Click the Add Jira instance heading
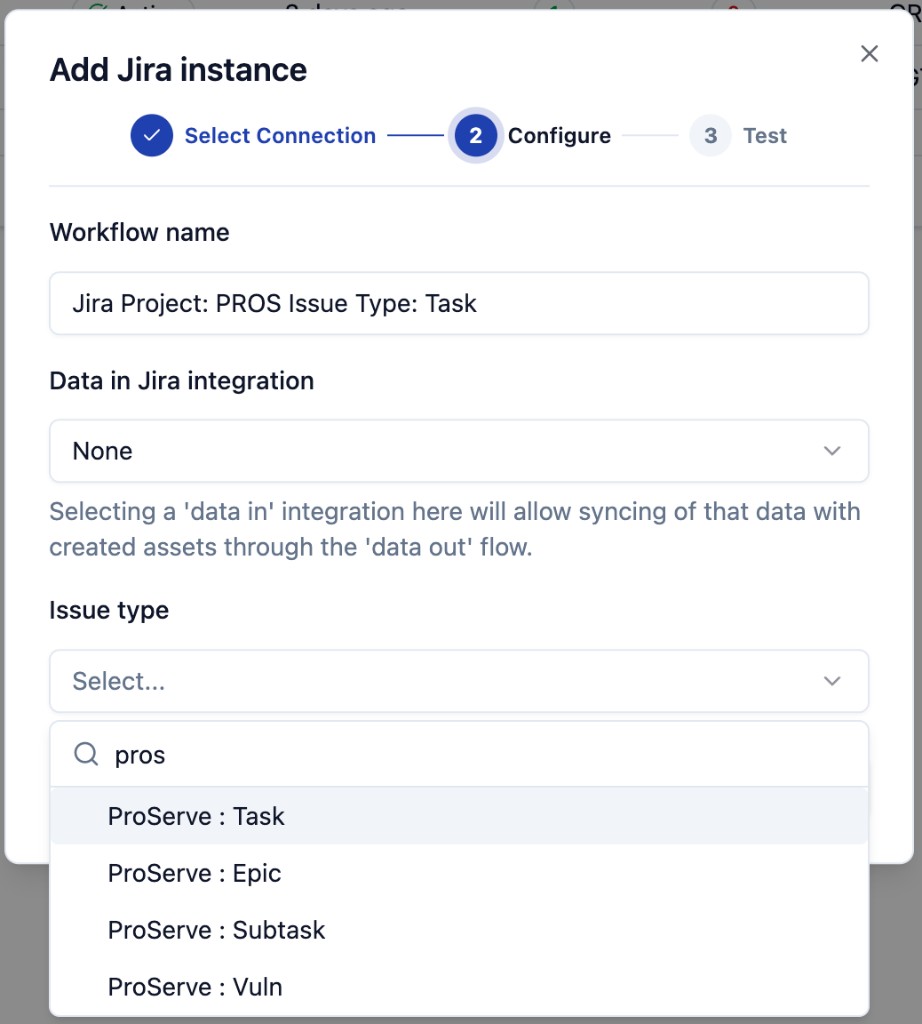The width and height of the screenshot is (922, 1024). click(x=178, y=70)
